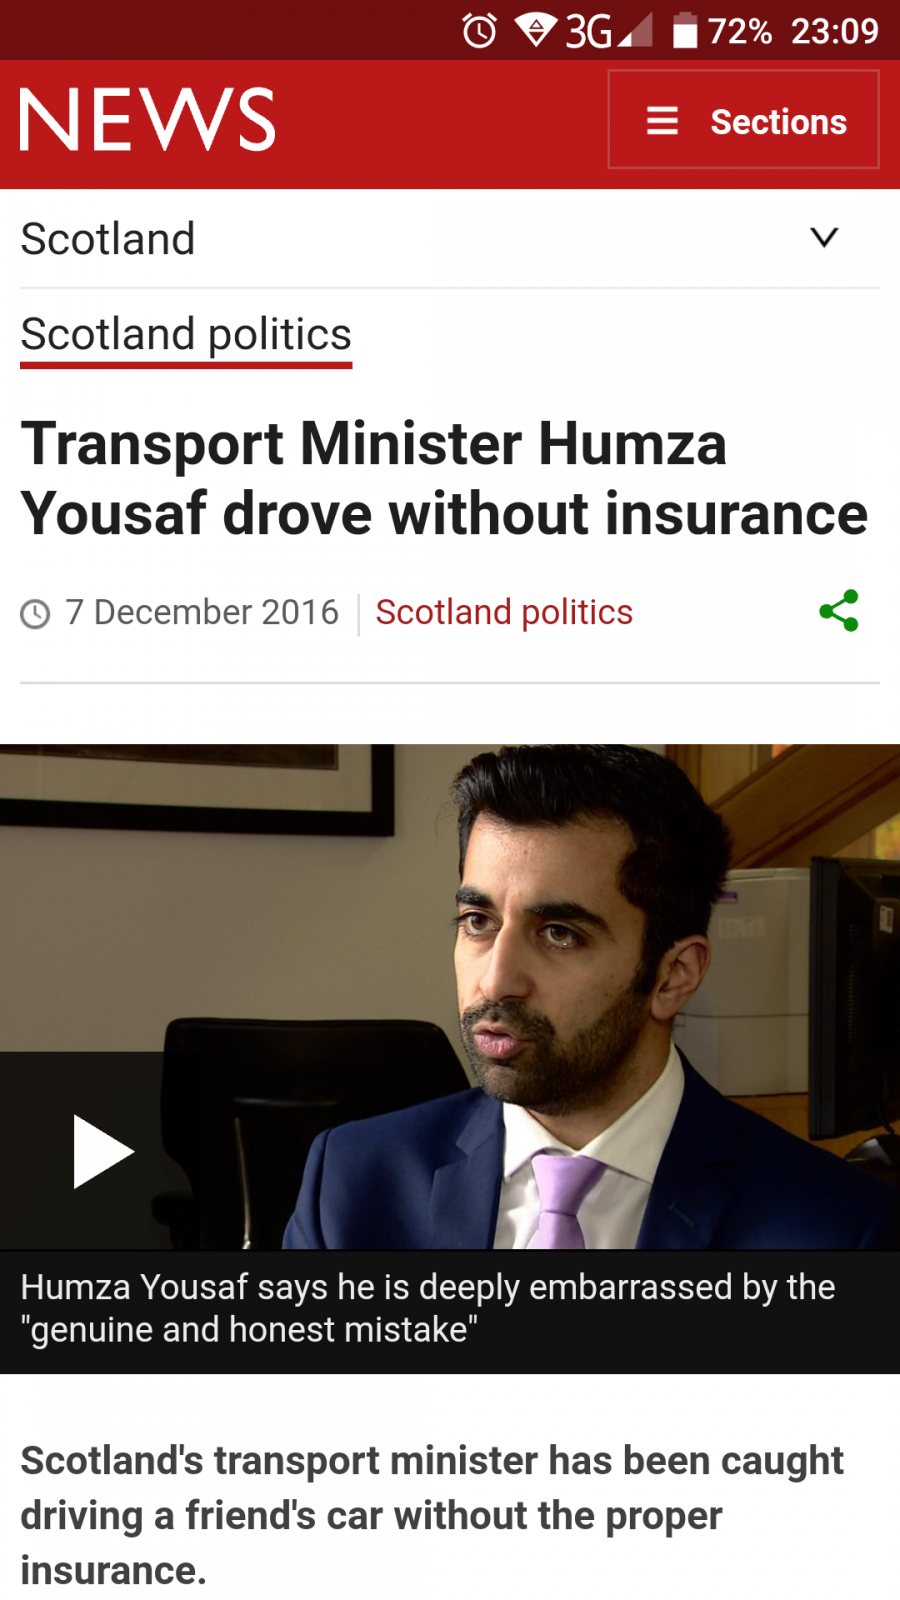Tap the article headline about Humza Yousaf

(x=444, y=478)
